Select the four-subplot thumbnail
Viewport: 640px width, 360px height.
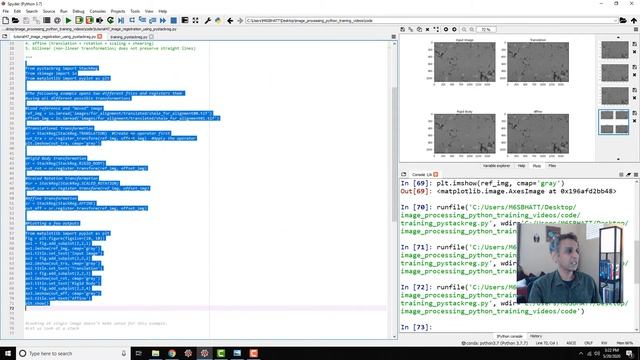coord(614,122)
